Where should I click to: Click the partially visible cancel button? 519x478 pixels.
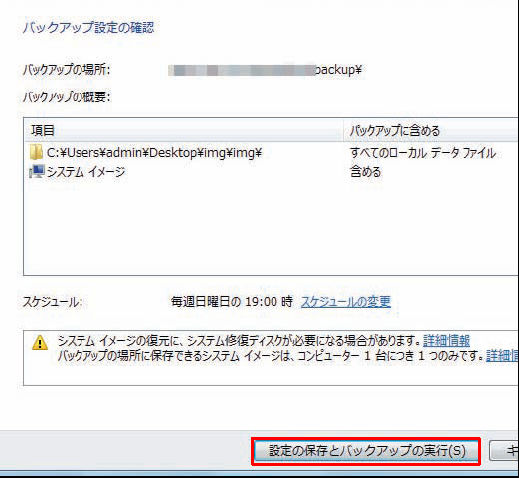(x=504, y=451)
